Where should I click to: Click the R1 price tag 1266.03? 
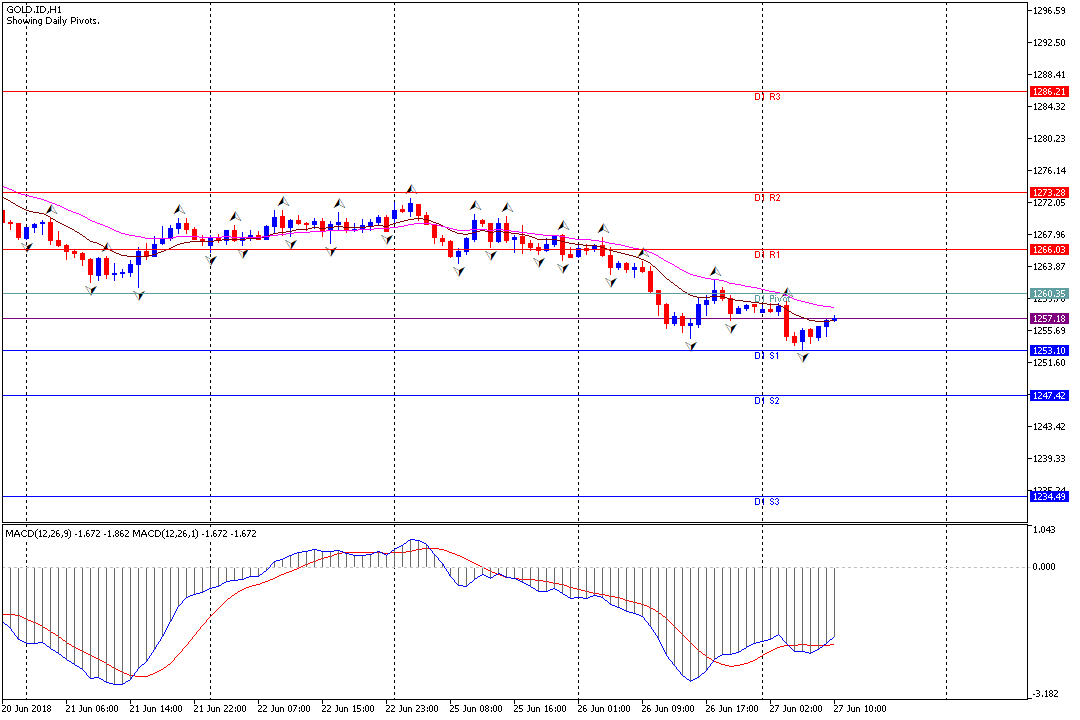[1048, 249]
